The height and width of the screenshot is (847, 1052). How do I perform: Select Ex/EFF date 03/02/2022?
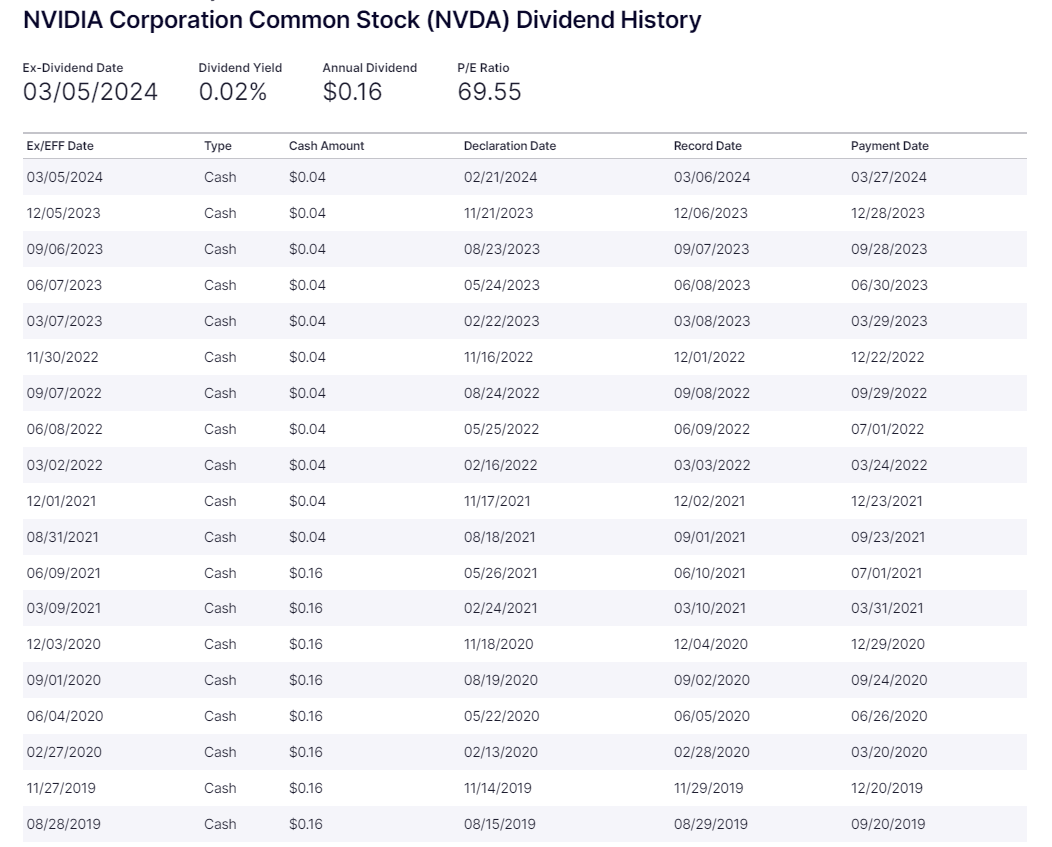pos(65,465)
